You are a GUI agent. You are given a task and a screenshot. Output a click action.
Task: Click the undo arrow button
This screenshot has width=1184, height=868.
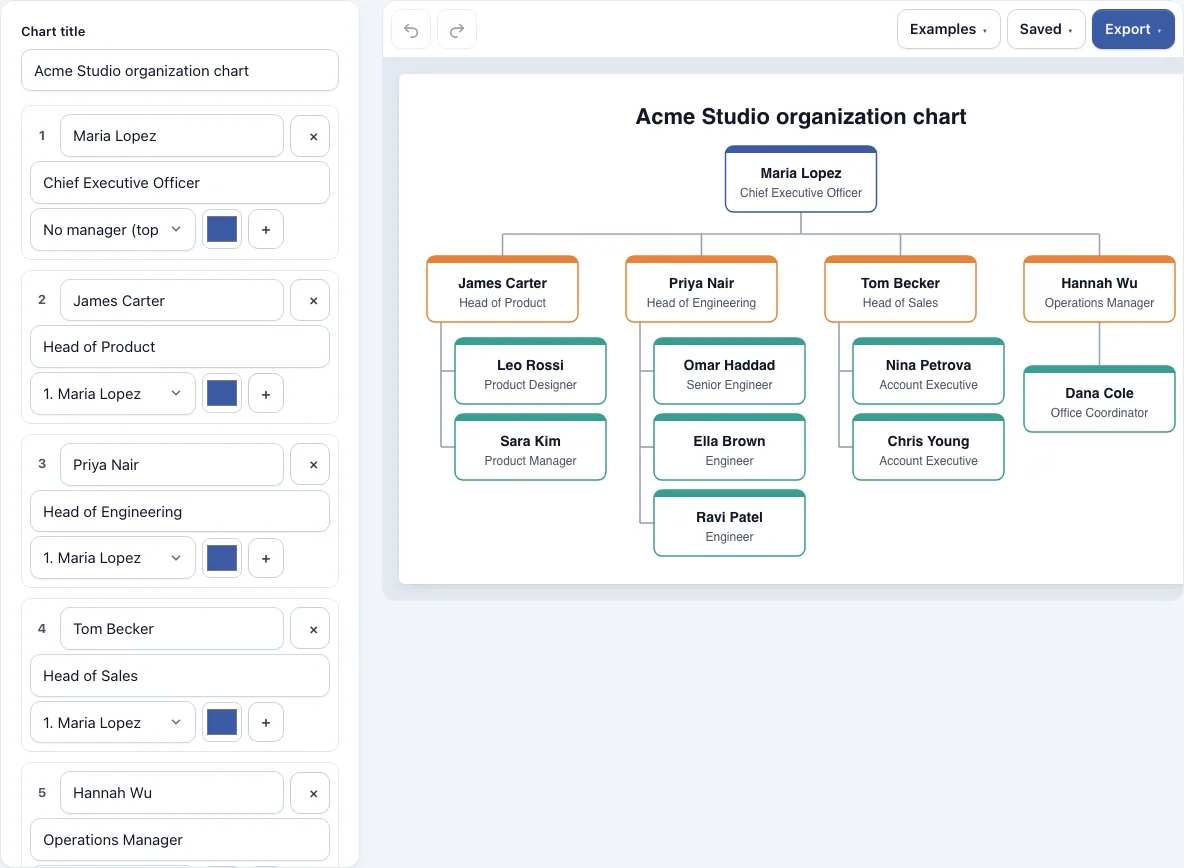[x=411, y=30]
